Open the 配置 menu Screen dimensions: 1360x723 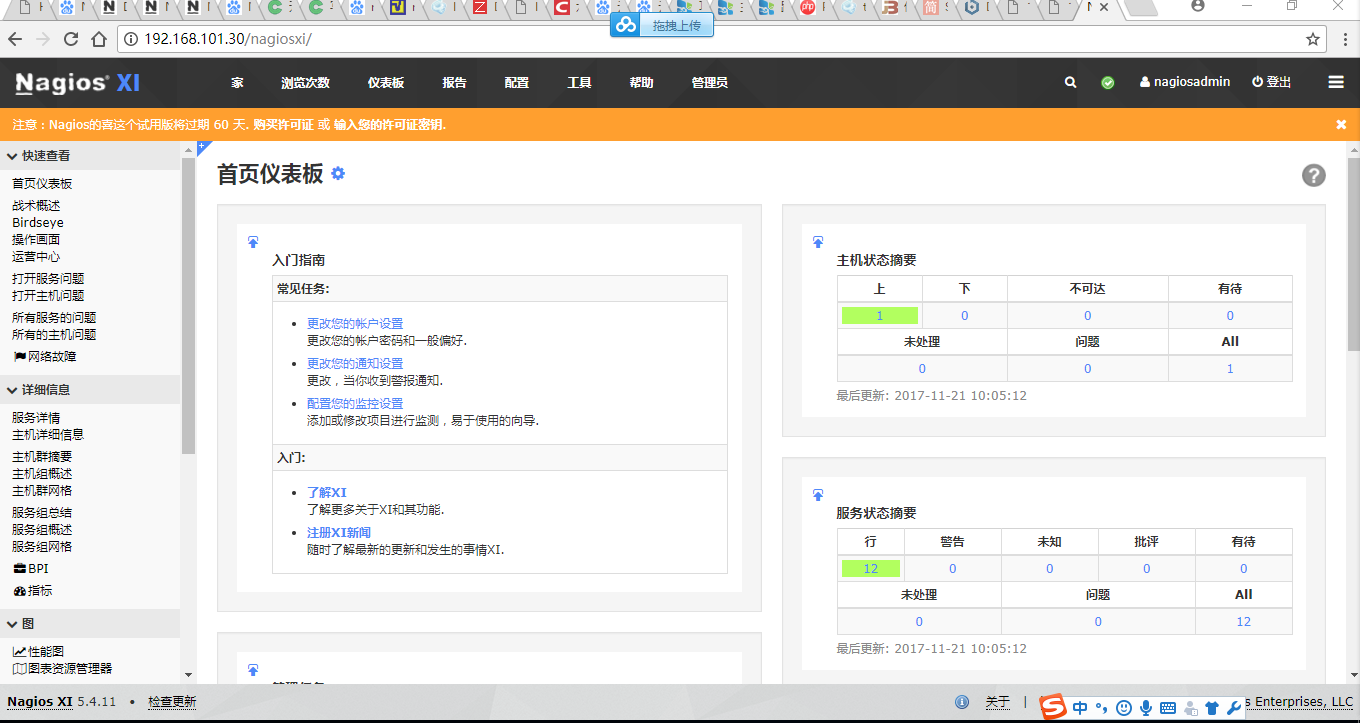pyautogui.click(x=517, y=83)
